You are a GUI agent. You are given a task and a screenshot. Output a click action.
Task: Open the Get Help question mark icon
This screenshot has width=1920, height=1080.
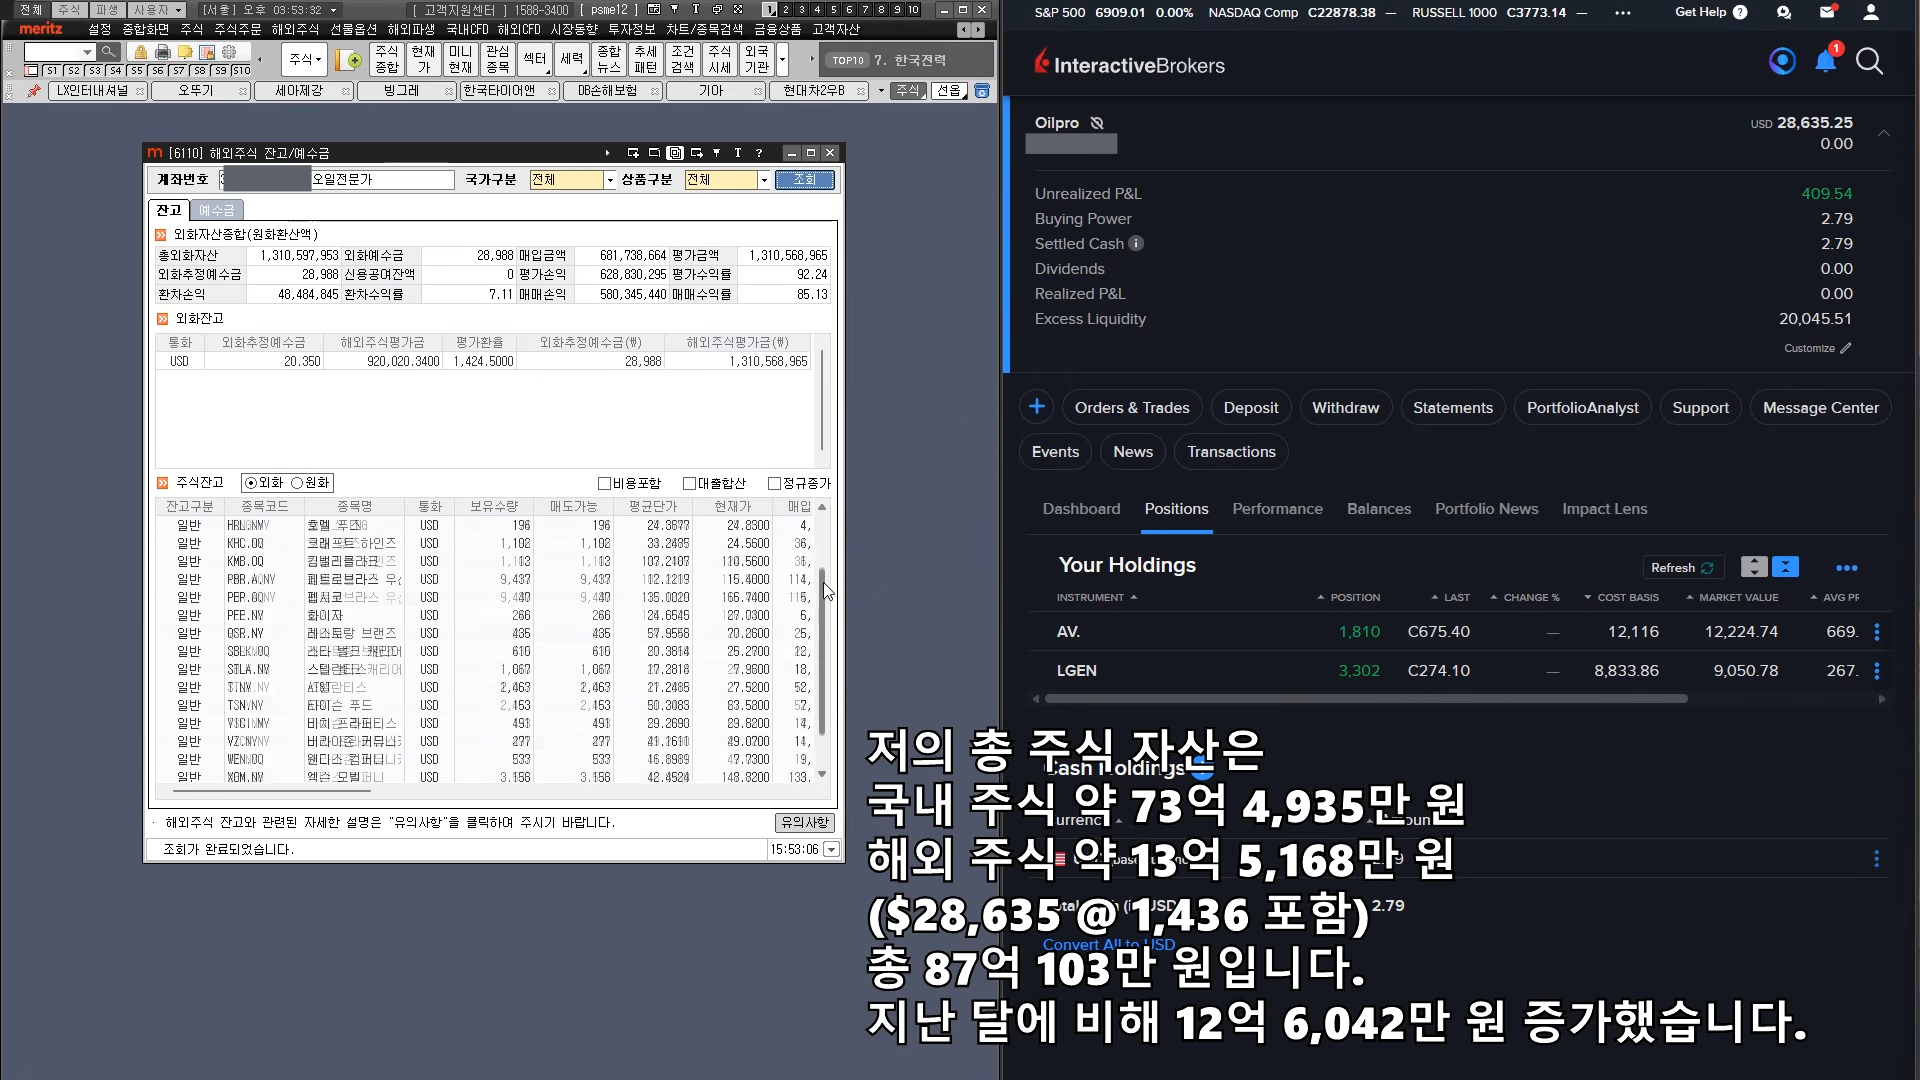[x=1740, y=13]
